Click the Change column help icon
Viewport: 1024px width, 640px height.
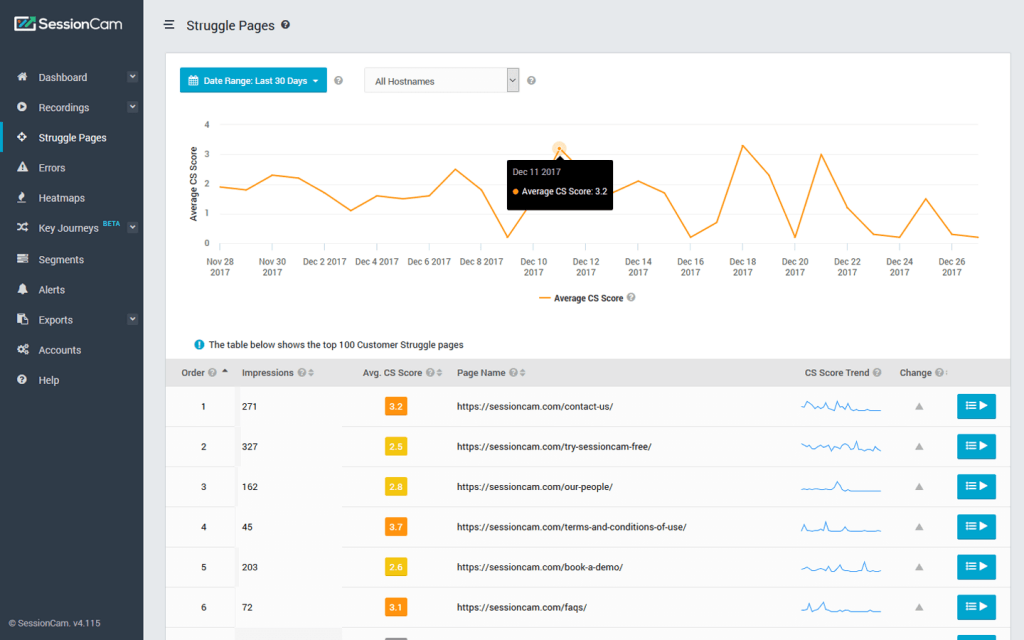pyautogui.click(x=939, y=373)
